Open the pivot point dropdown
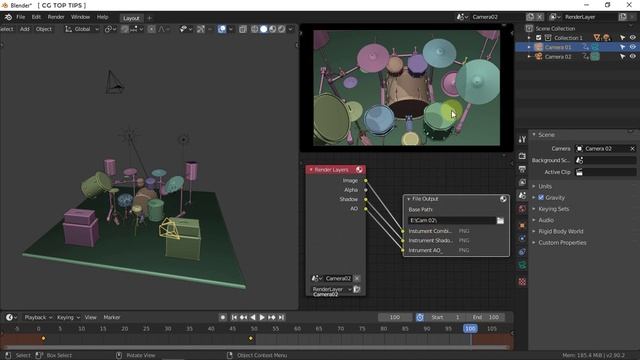The height and width of the screenshot is (360, 640). (109, 29)
